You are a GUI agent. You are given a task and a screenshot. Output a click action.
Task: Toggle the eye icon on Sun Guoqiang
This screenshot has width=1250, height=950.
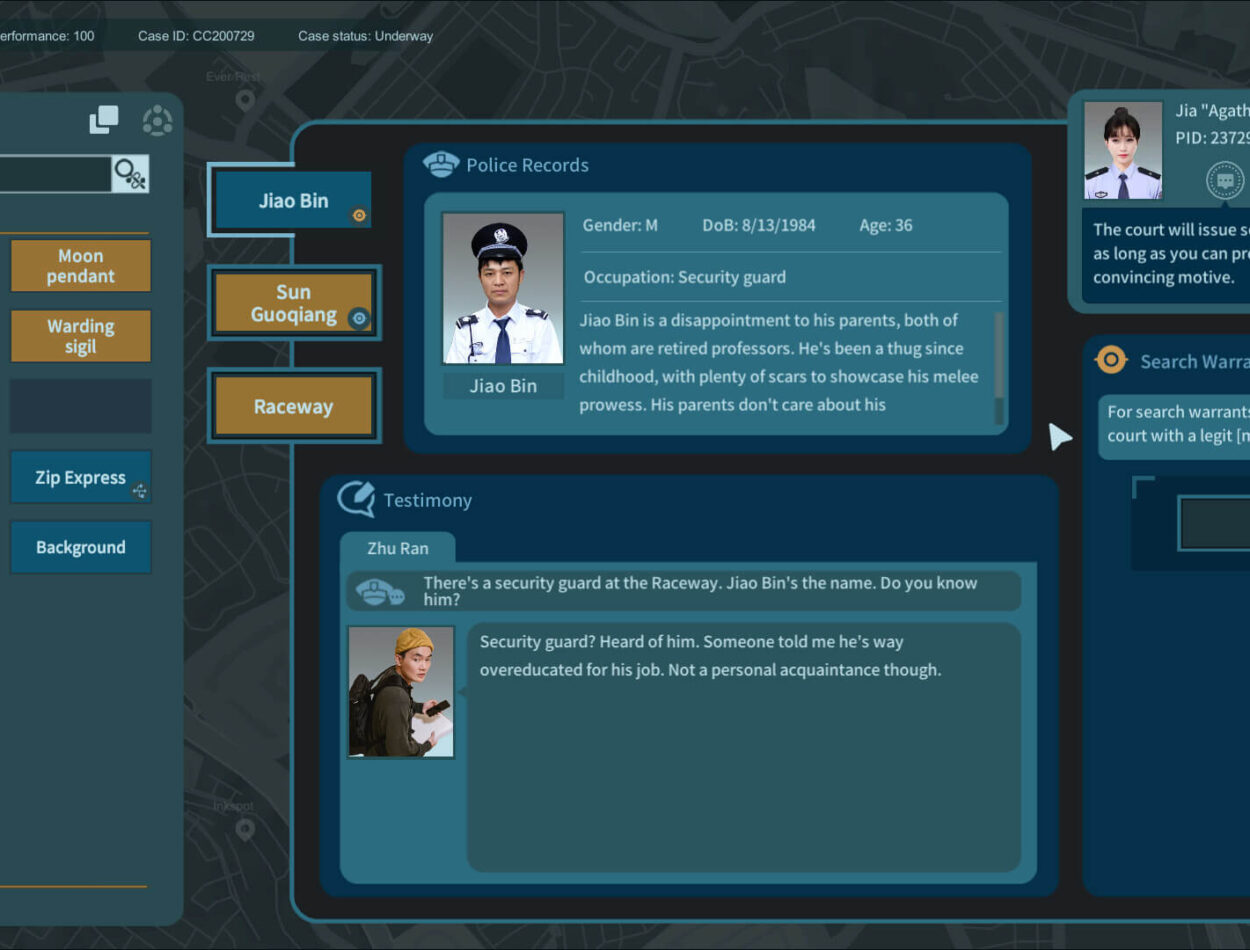[x=360, y=318]
